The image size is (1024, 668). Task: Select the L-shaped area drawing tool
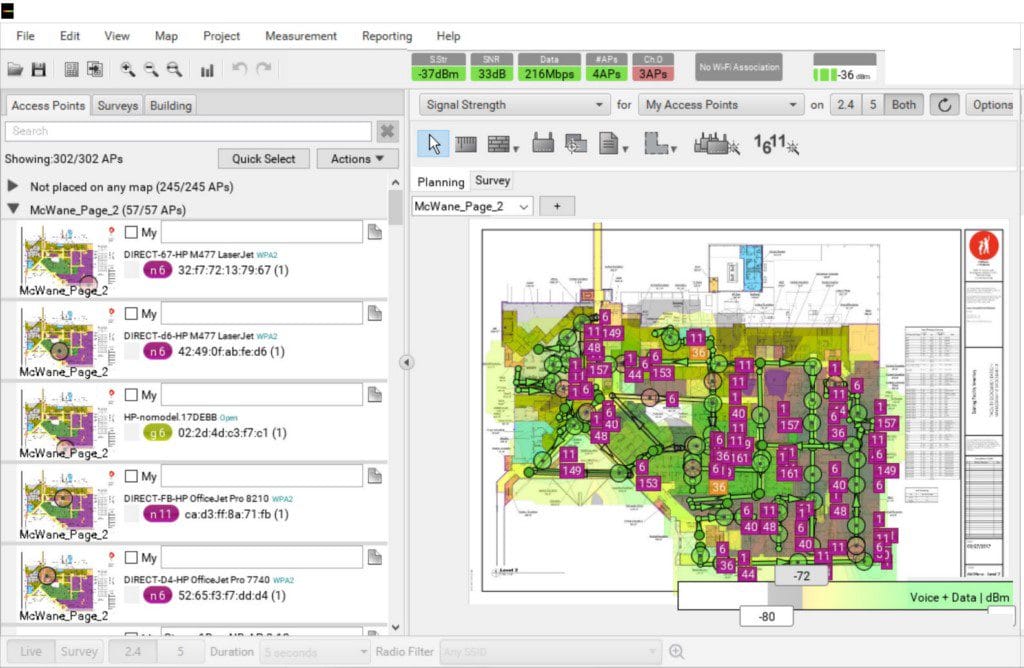pos(656,143)
